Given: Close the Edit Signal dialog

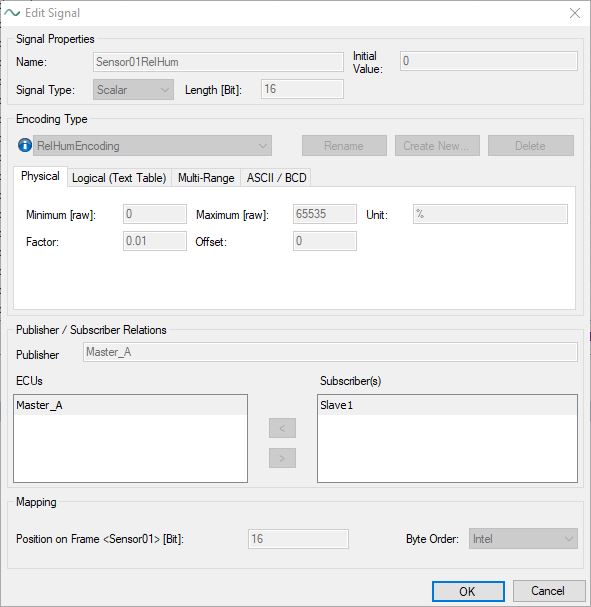Looking at the screenshot, I should point(575,13).
